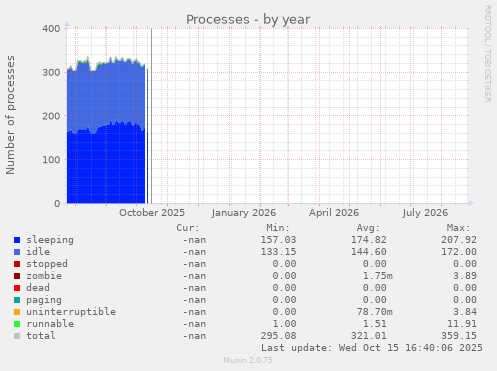Click total max value 359.15

pos(459,336)
